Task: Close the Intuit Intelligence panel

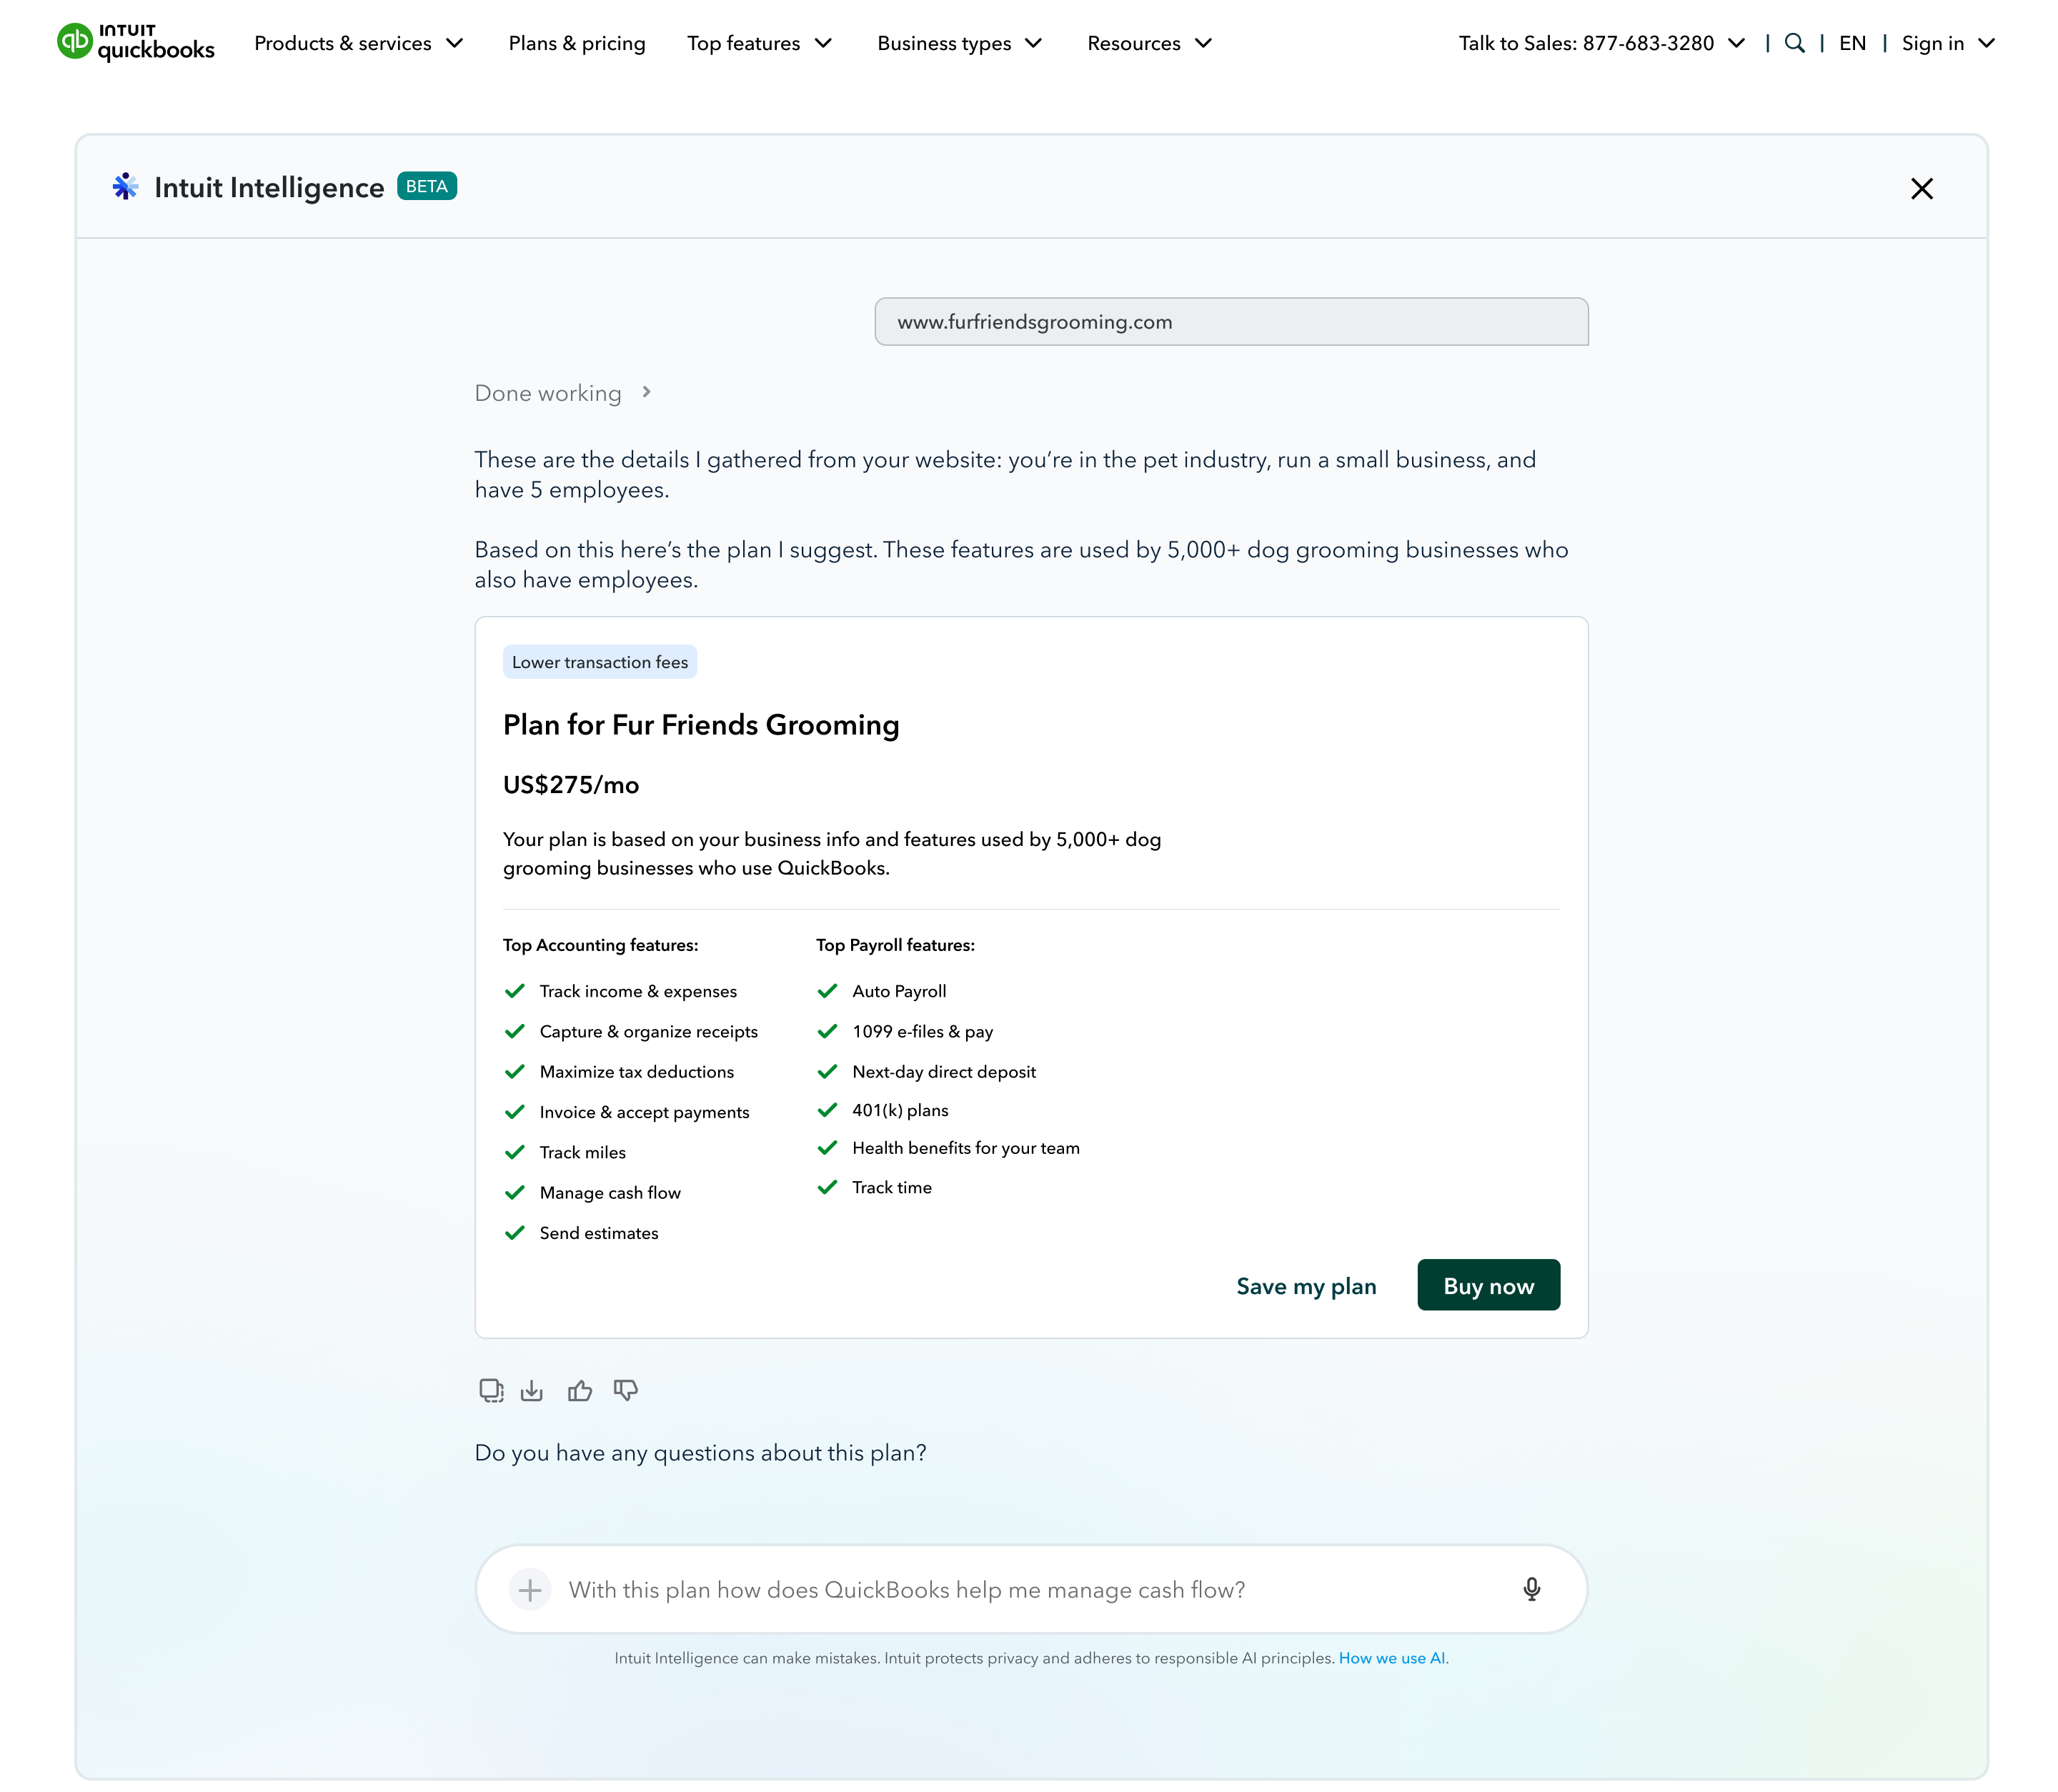Action: [x=1921, y=188]
